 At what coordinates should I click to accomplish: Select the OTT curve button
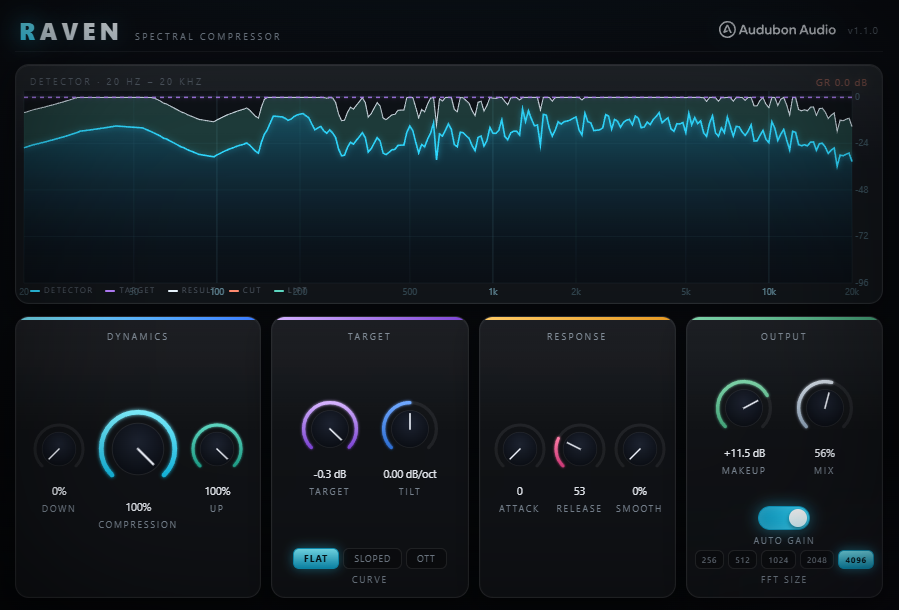click(x=426, y=558)
